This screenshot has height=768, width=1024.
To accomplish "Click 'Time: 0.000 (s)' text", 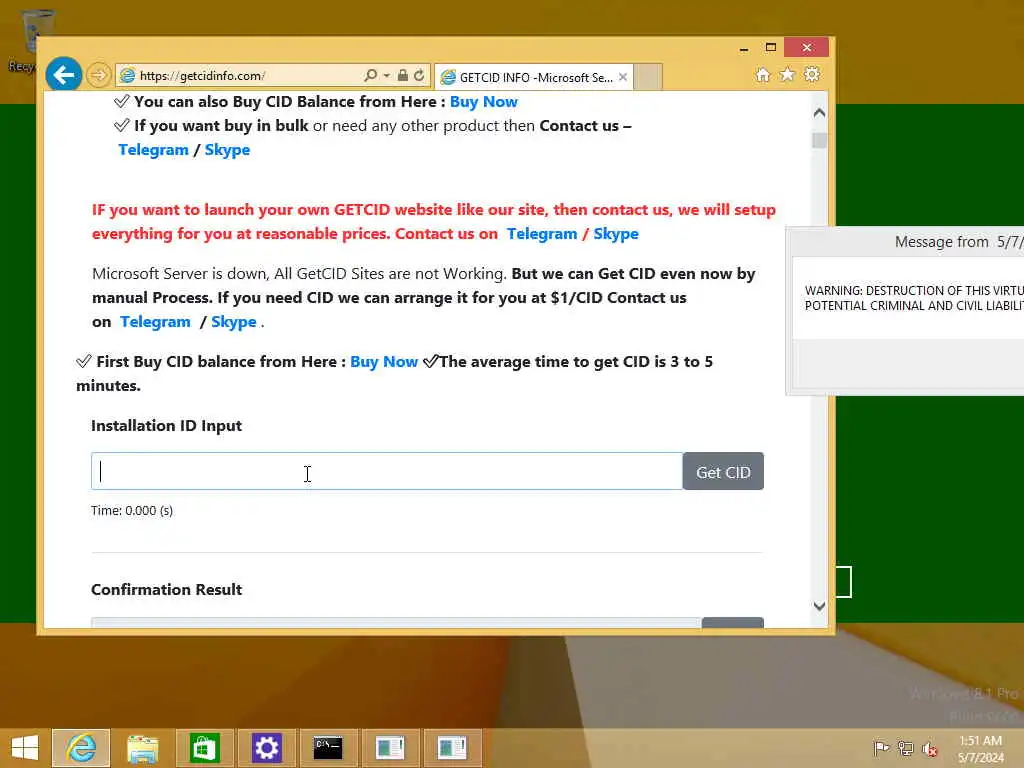I will [132, 511].
